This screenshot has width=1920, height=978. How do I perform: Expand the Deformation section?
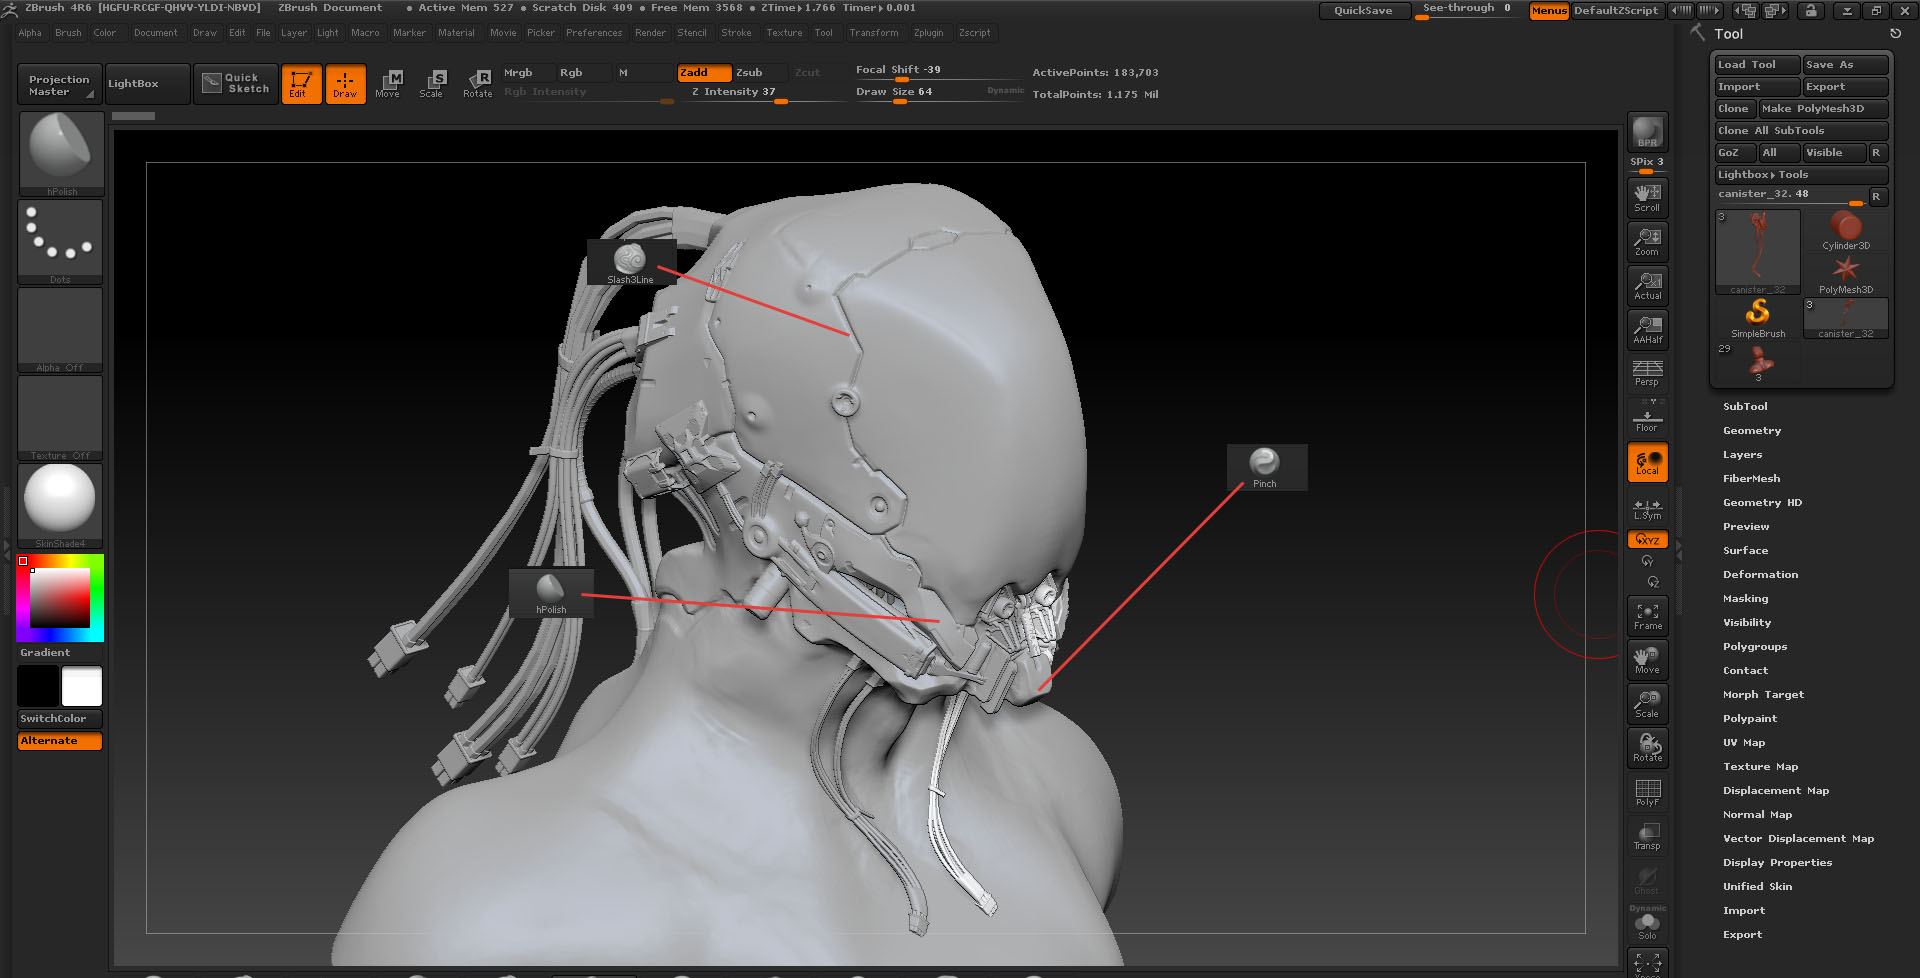click(x=1760, y=574)
